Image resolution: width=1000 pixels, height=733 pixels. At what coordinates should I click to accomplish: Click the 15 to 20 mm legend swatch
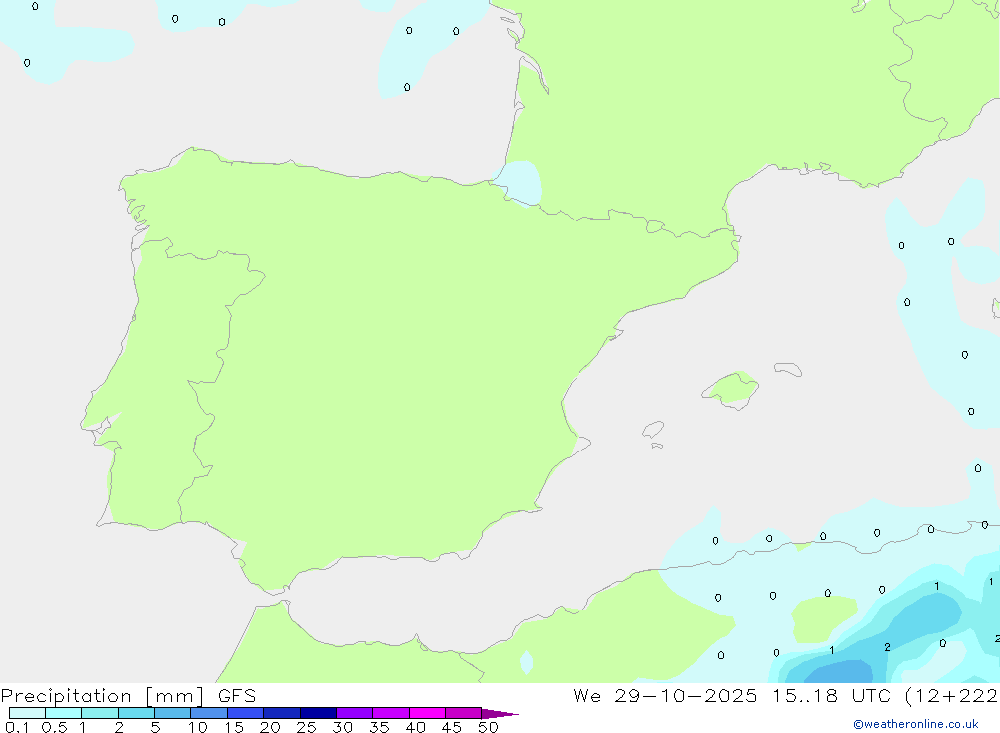coord(246,713)
